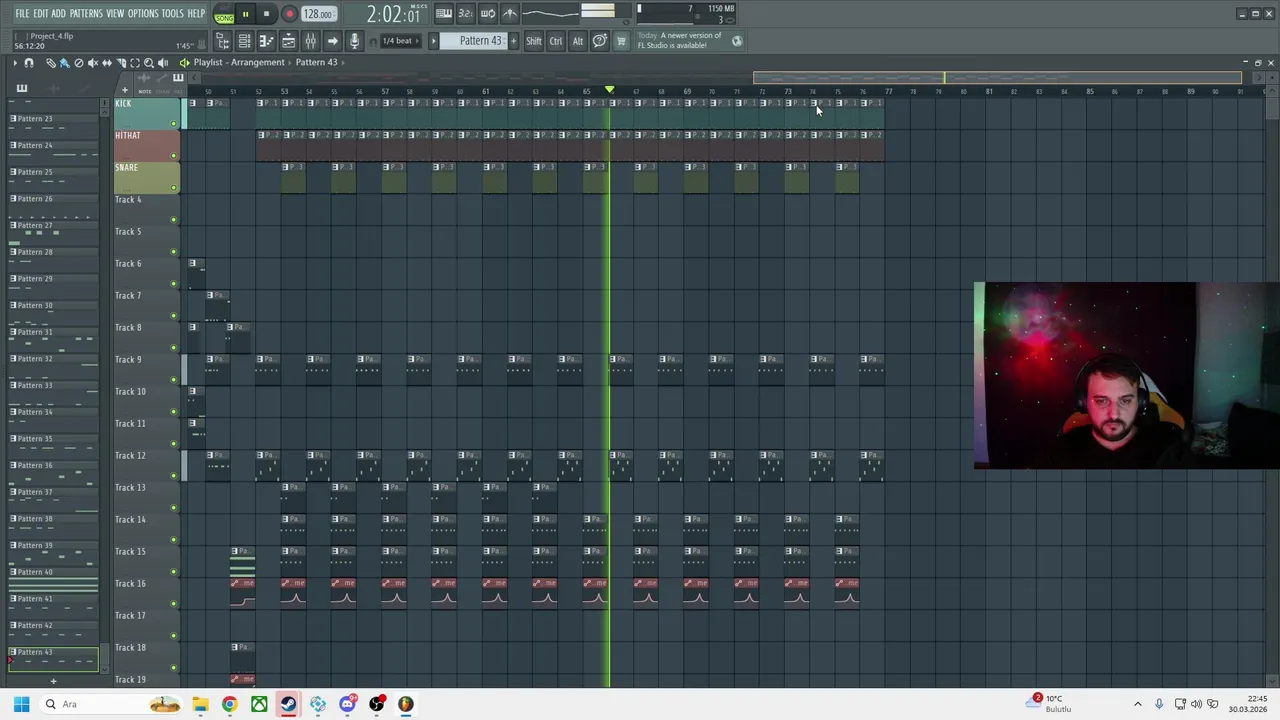The image size is (1280, 720).
Task: Click the Alt button
Action: pos(578,41)
